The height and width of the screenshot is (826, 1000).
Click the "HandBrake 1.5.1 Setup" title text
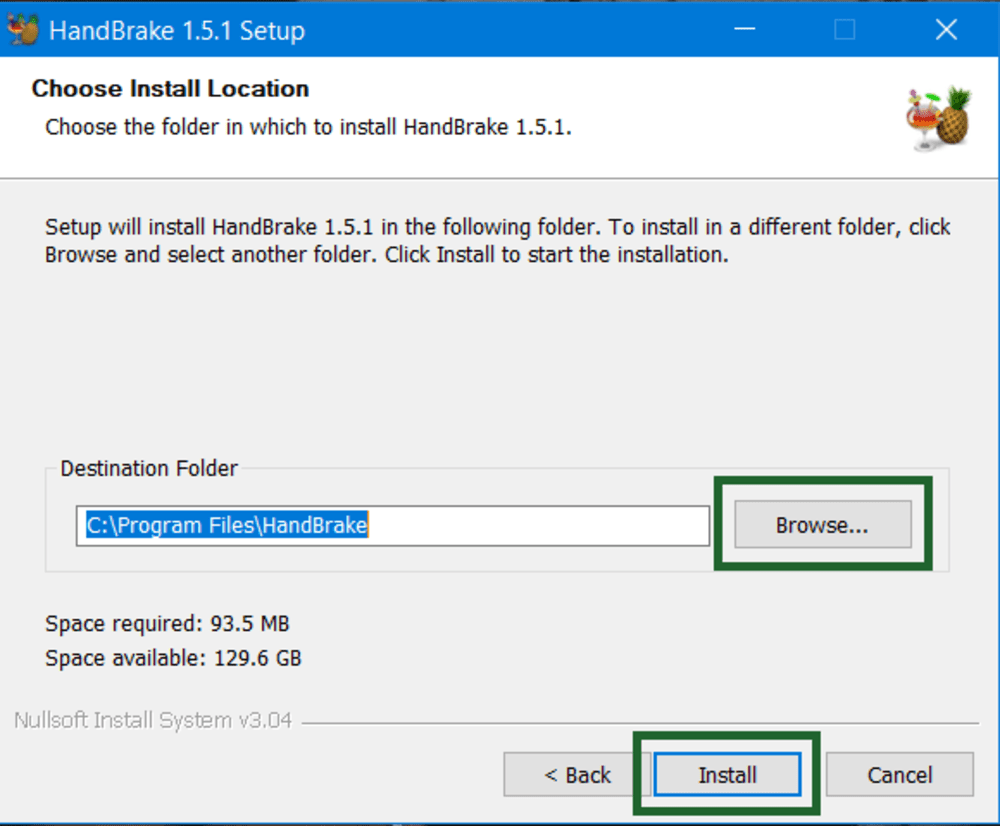(x=177, y=31)
